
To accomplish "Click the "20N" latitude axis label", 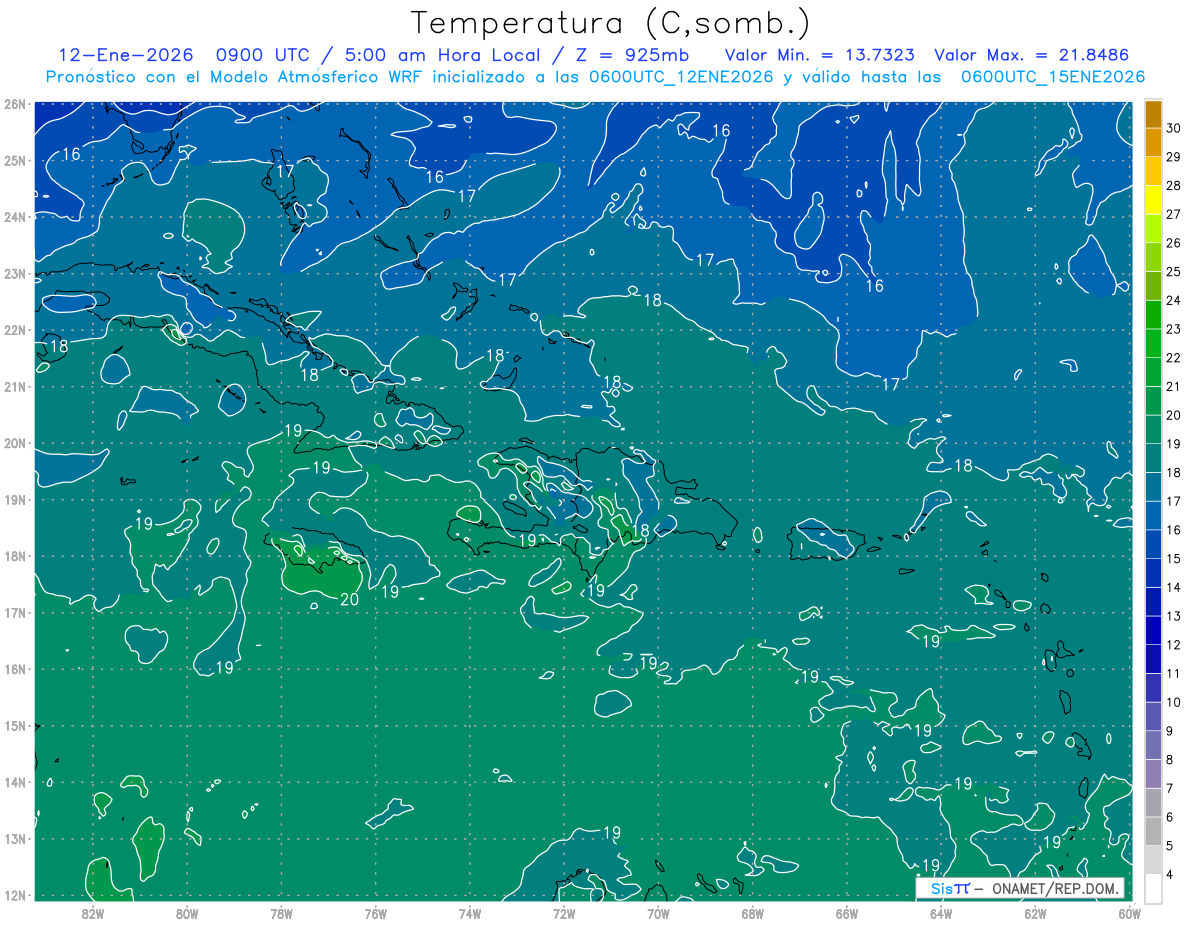I will click(x=14, y=443).
